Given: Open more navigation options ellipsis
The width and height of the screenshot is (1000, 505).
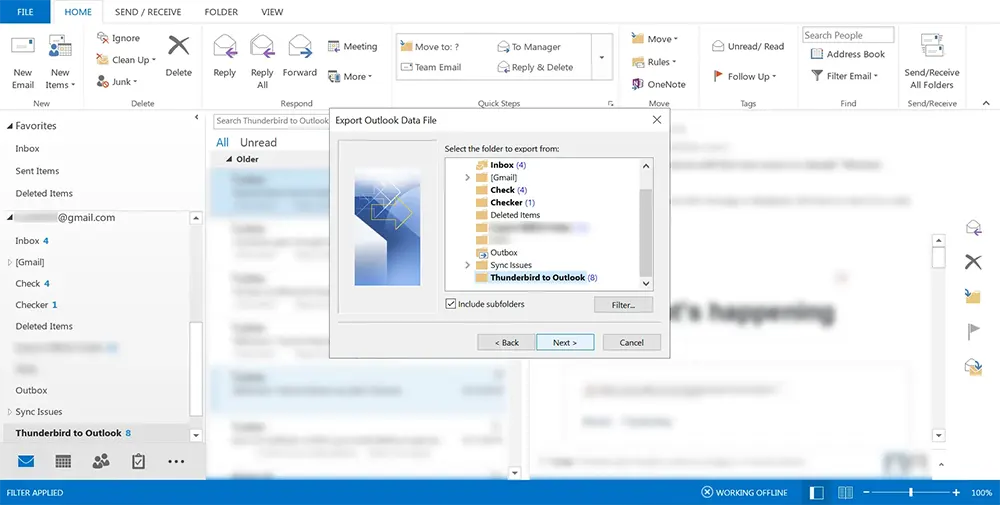Looking at the screenshot, I should coord(176,462).
